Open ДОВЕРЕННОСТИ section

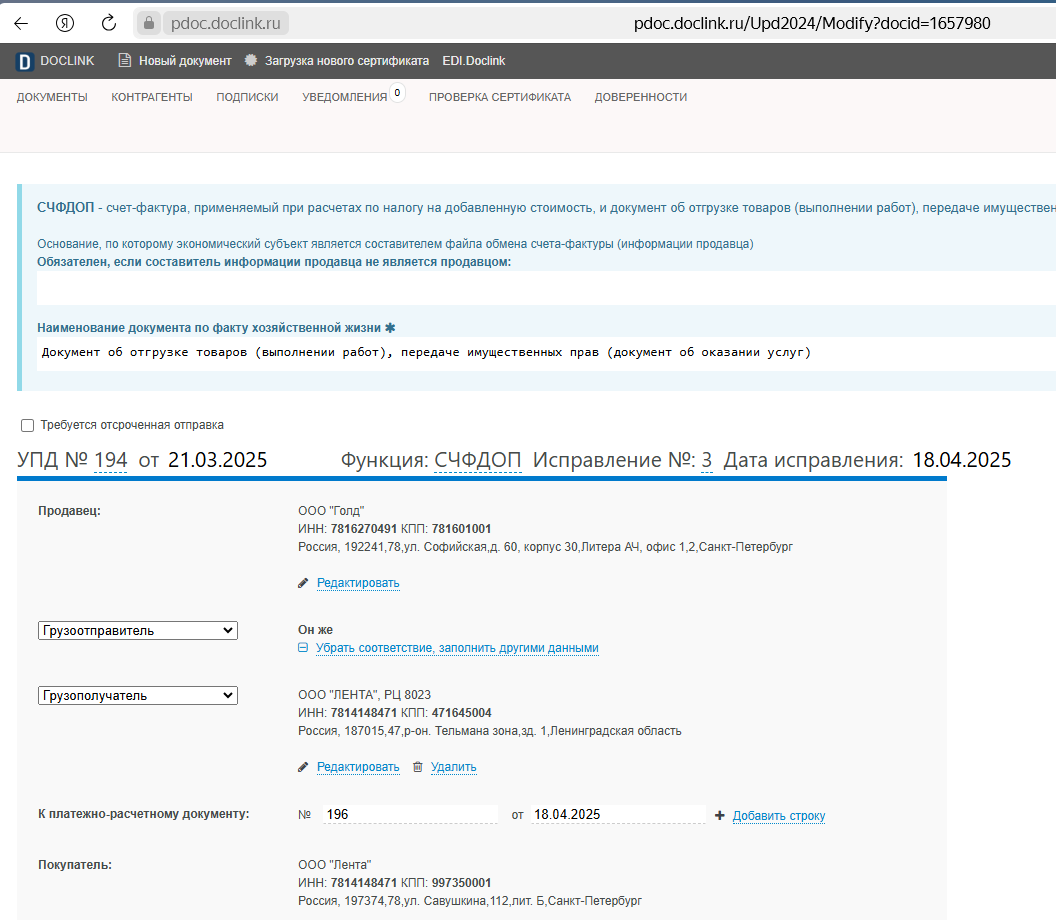tap(640, 97)
